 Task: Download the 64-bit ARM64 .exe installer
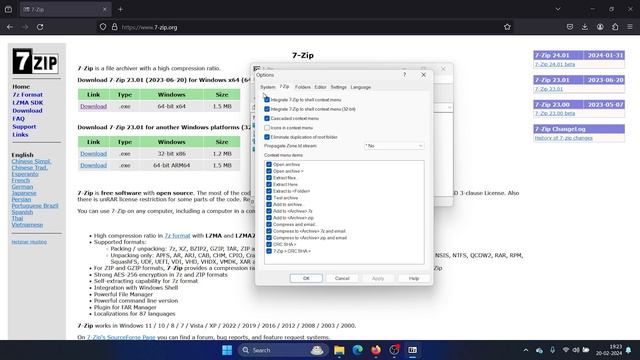(93, 165)
